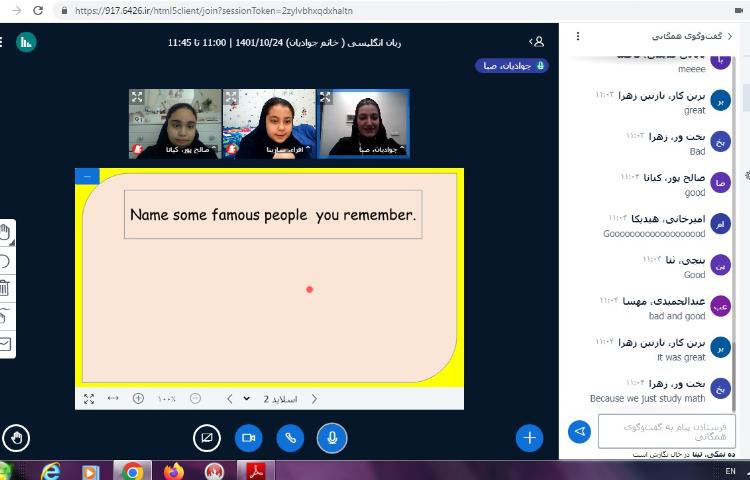Toggle the user list panel
Screen dimensions: 750x480
(538, 42)
